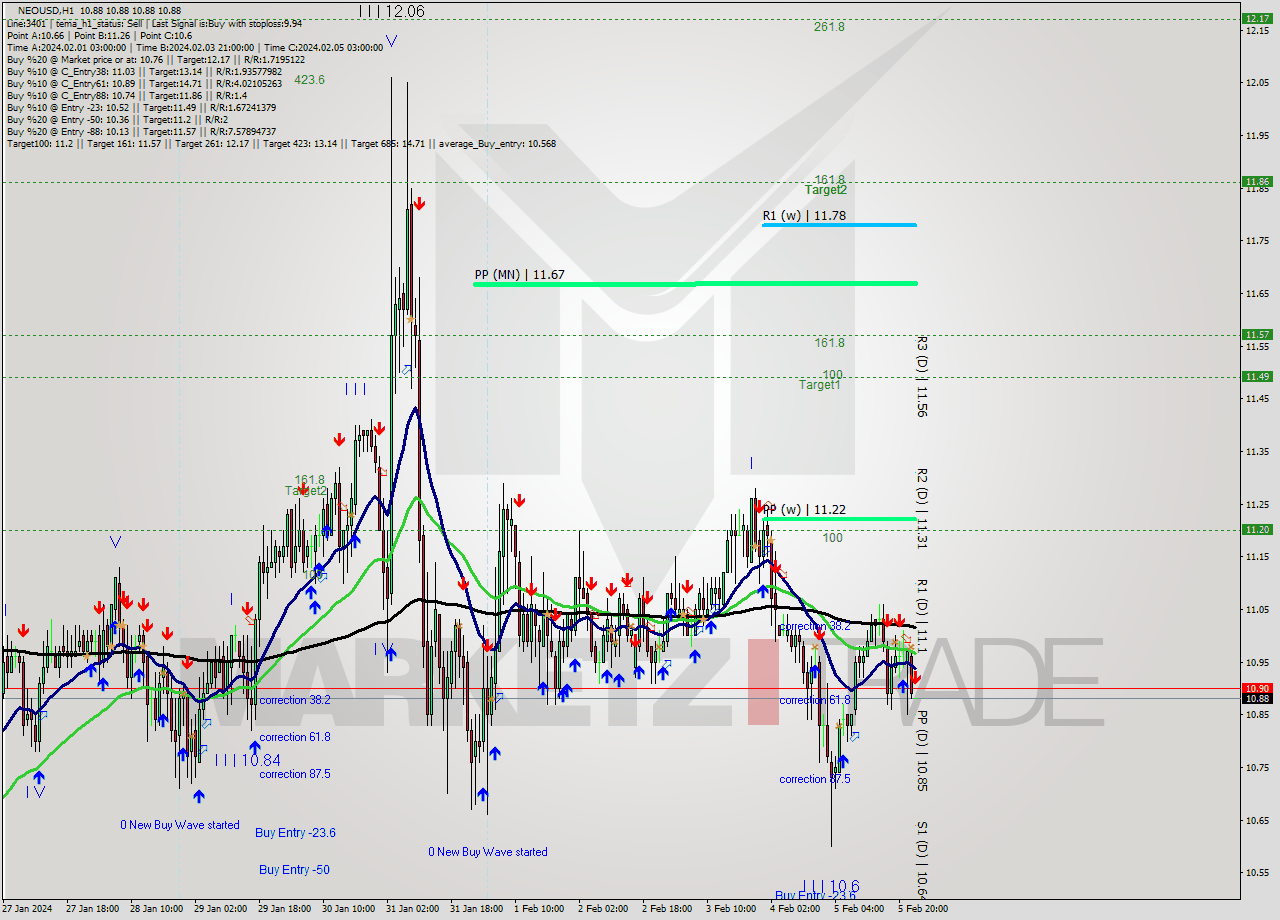Click the green '261.8' label at top

(829, 27)
